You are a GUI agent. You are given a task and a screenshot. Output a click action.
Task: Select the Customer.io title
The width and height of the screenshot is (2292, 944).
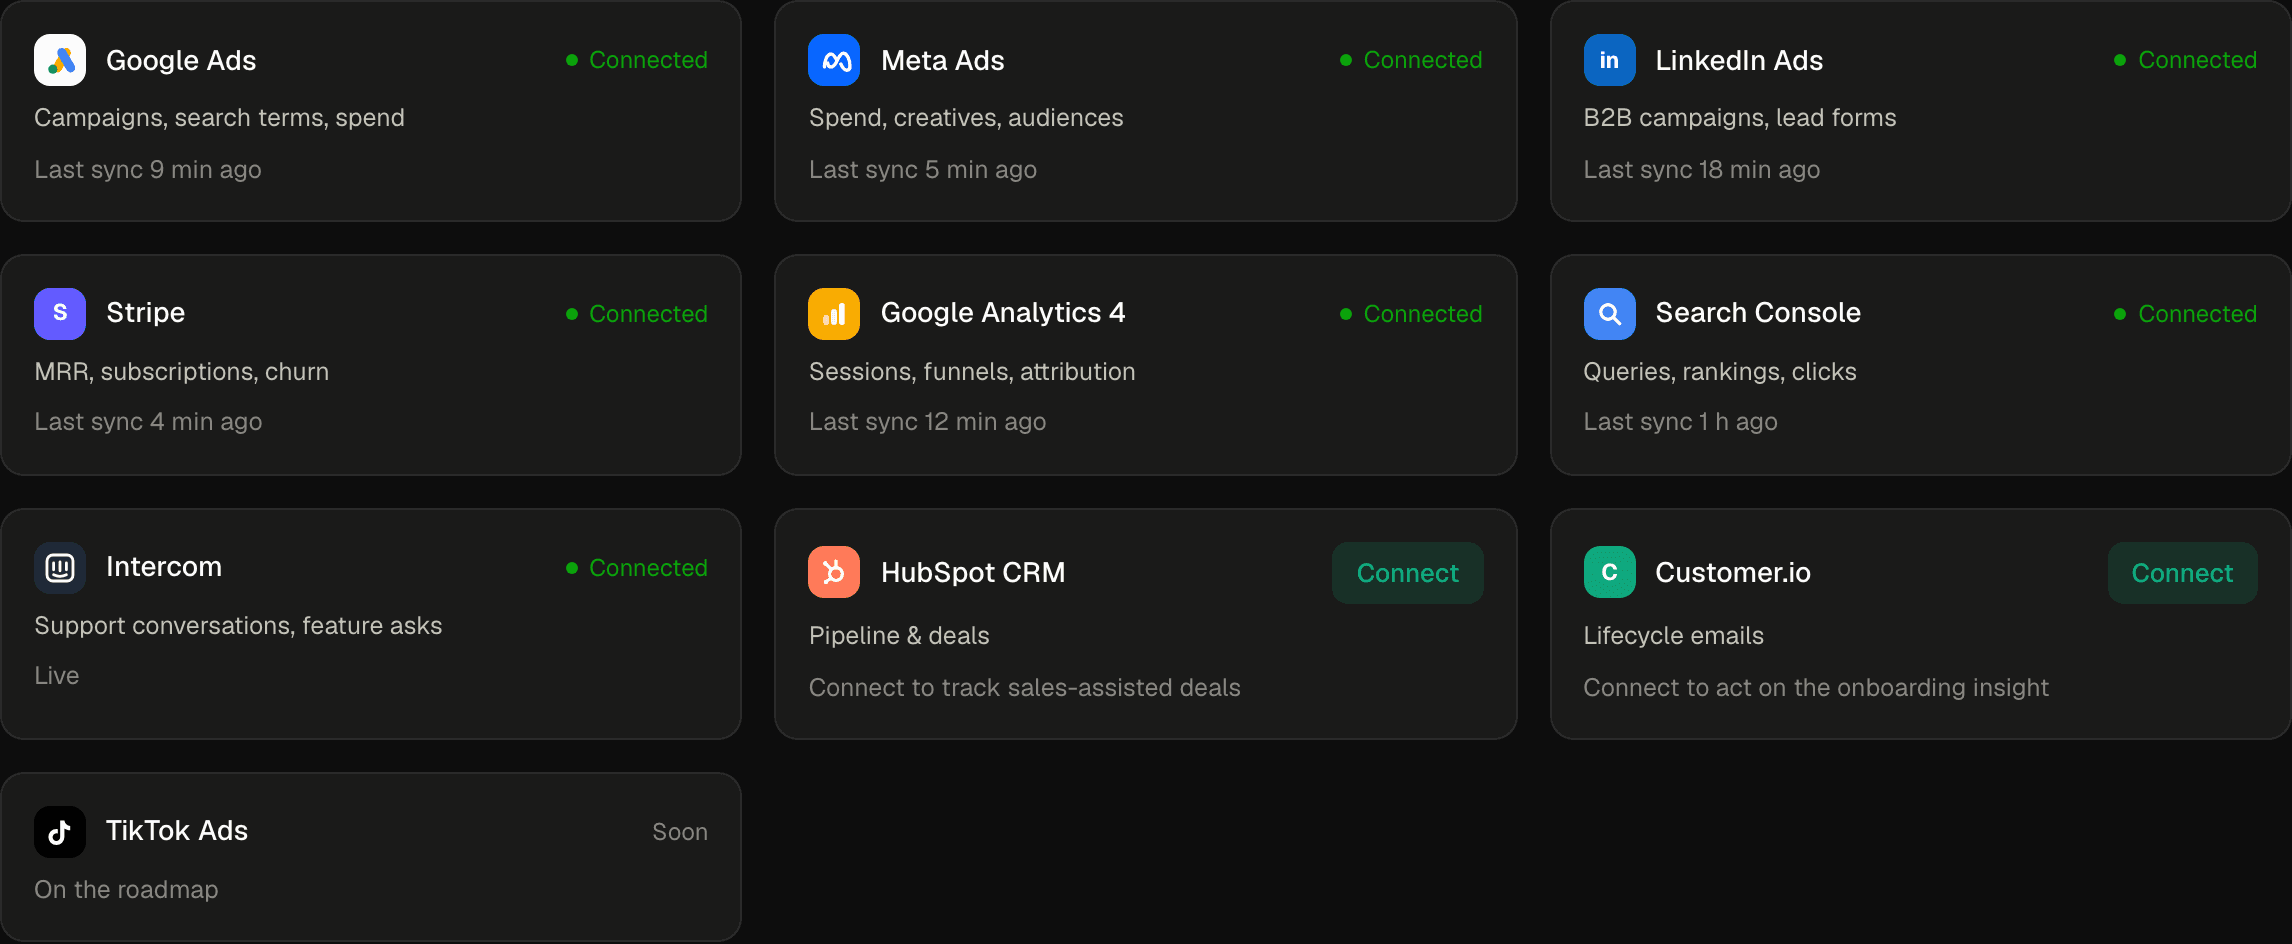pyautogui.click(x=1733, y=572)
